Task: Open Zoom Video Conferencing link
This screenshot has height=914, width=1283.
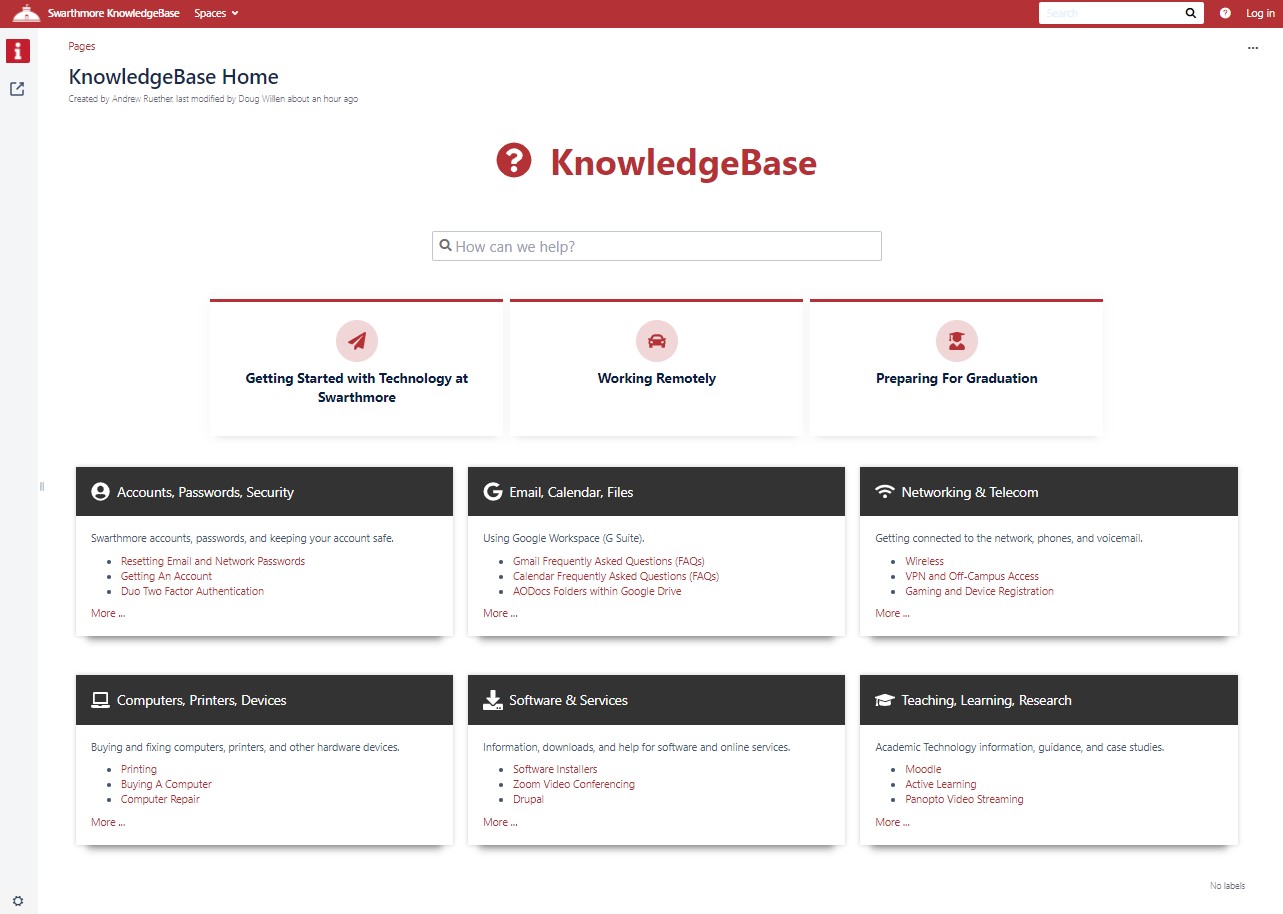Action: [574, 784]
